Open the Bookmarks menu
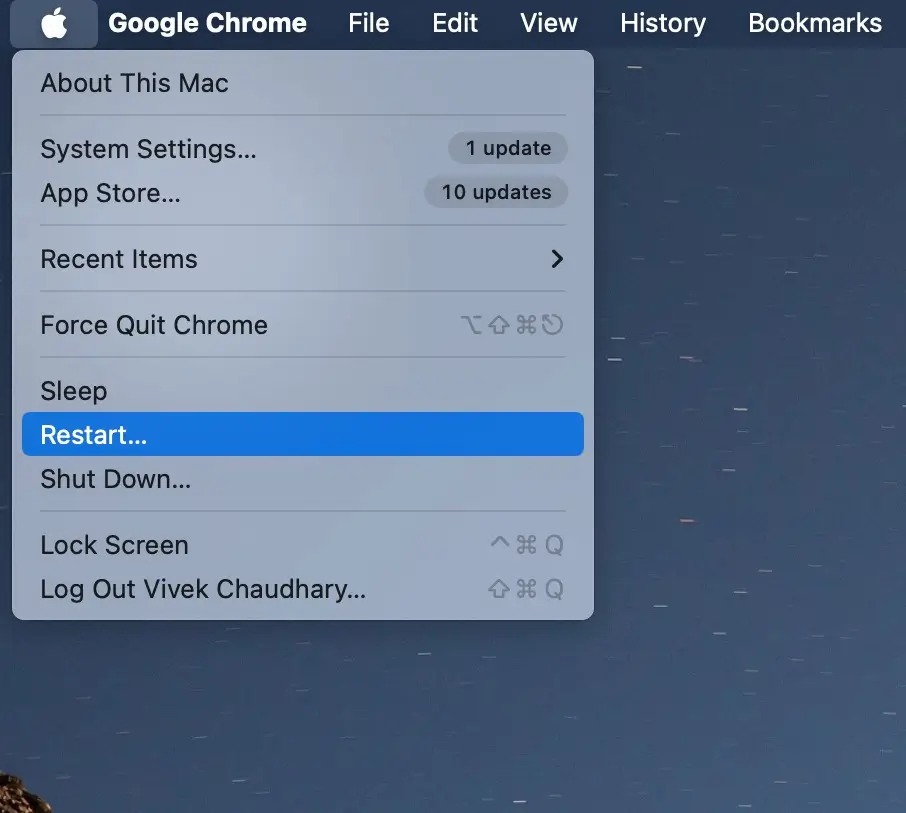Screen dimensions: 906x813 click(815, 24)
